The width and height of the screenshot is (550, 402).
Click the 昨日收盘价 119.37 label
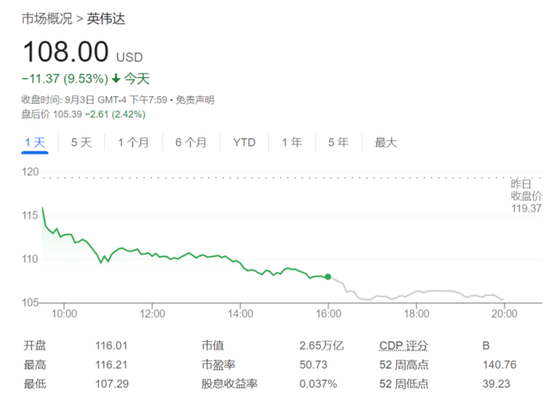coord(526,196)
